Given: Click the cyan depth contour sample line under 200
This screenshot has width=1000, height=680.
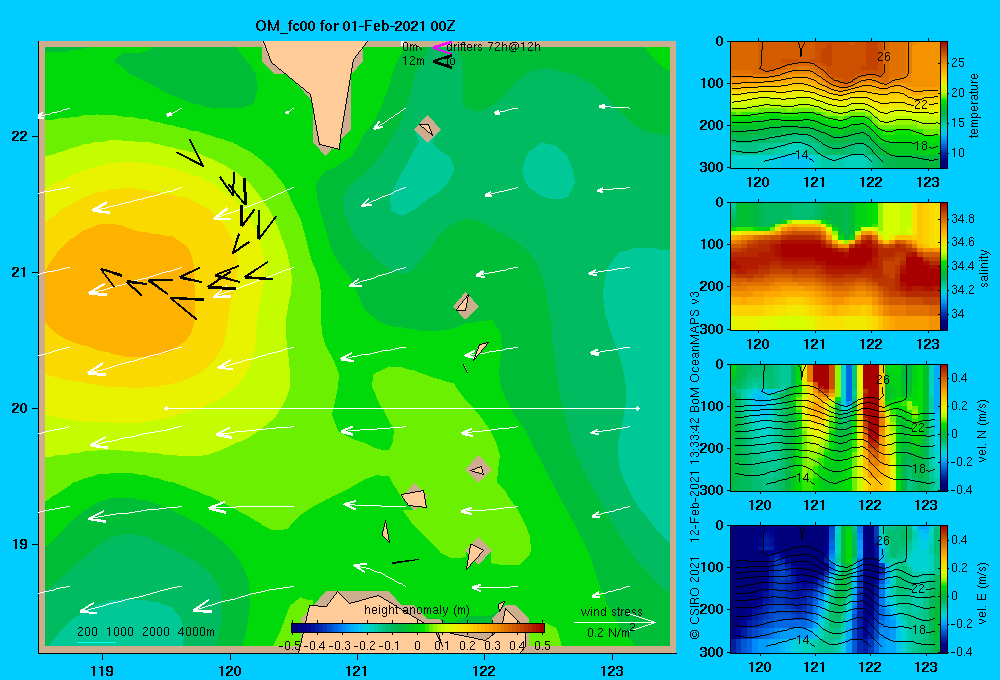Looking at the screenshot, I should pyautogui.click(x=96, y=642).
